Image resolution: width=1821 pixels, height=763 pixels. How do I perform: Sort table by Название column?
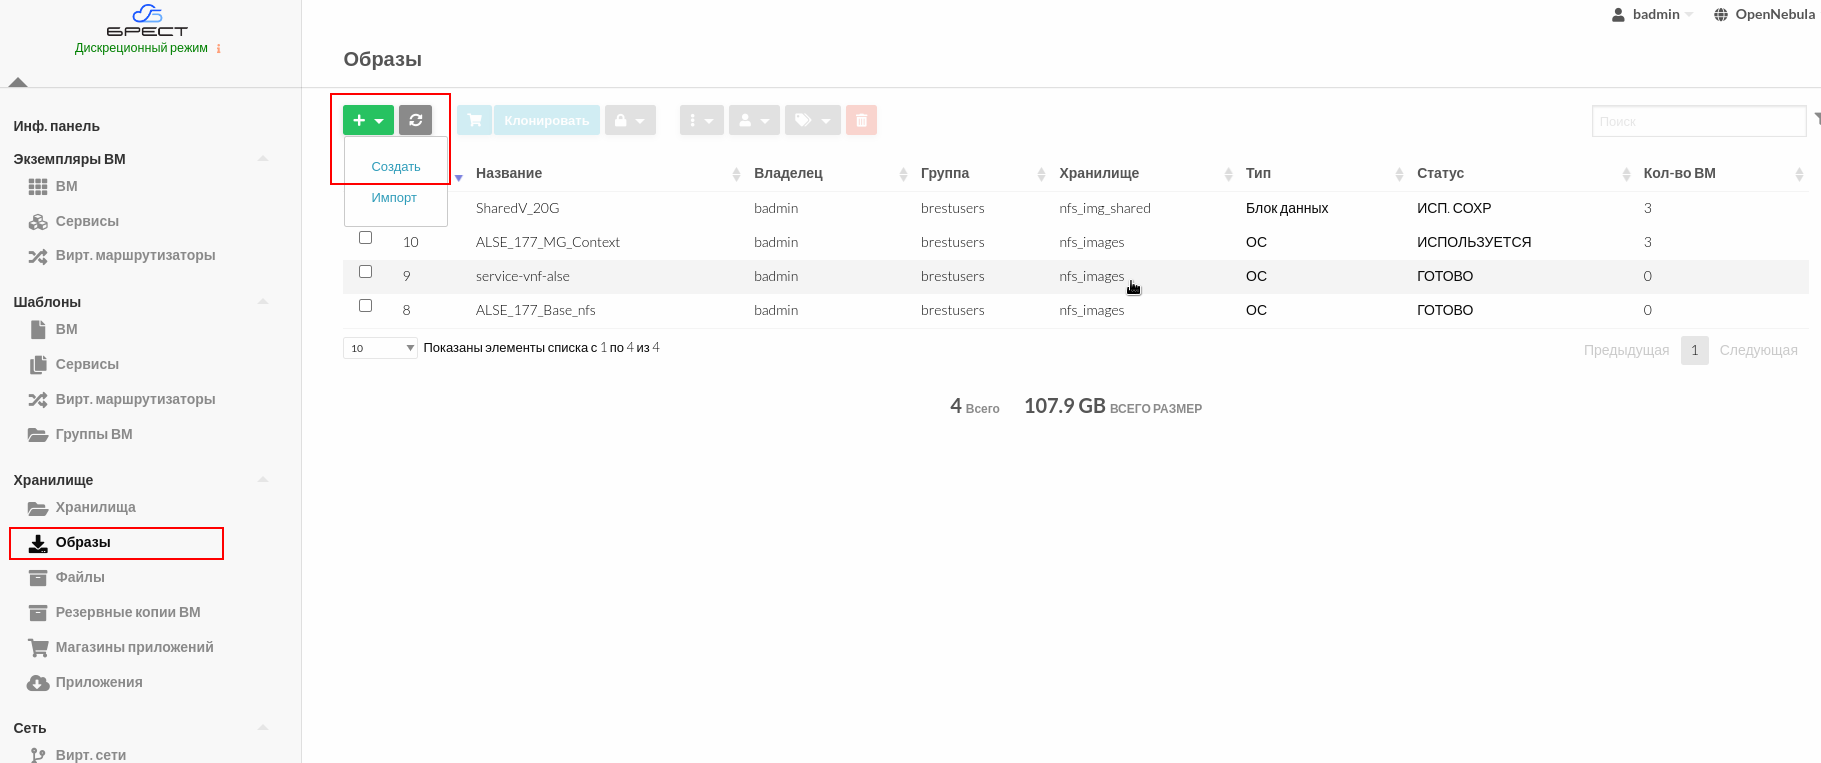[x=509, y=173]
